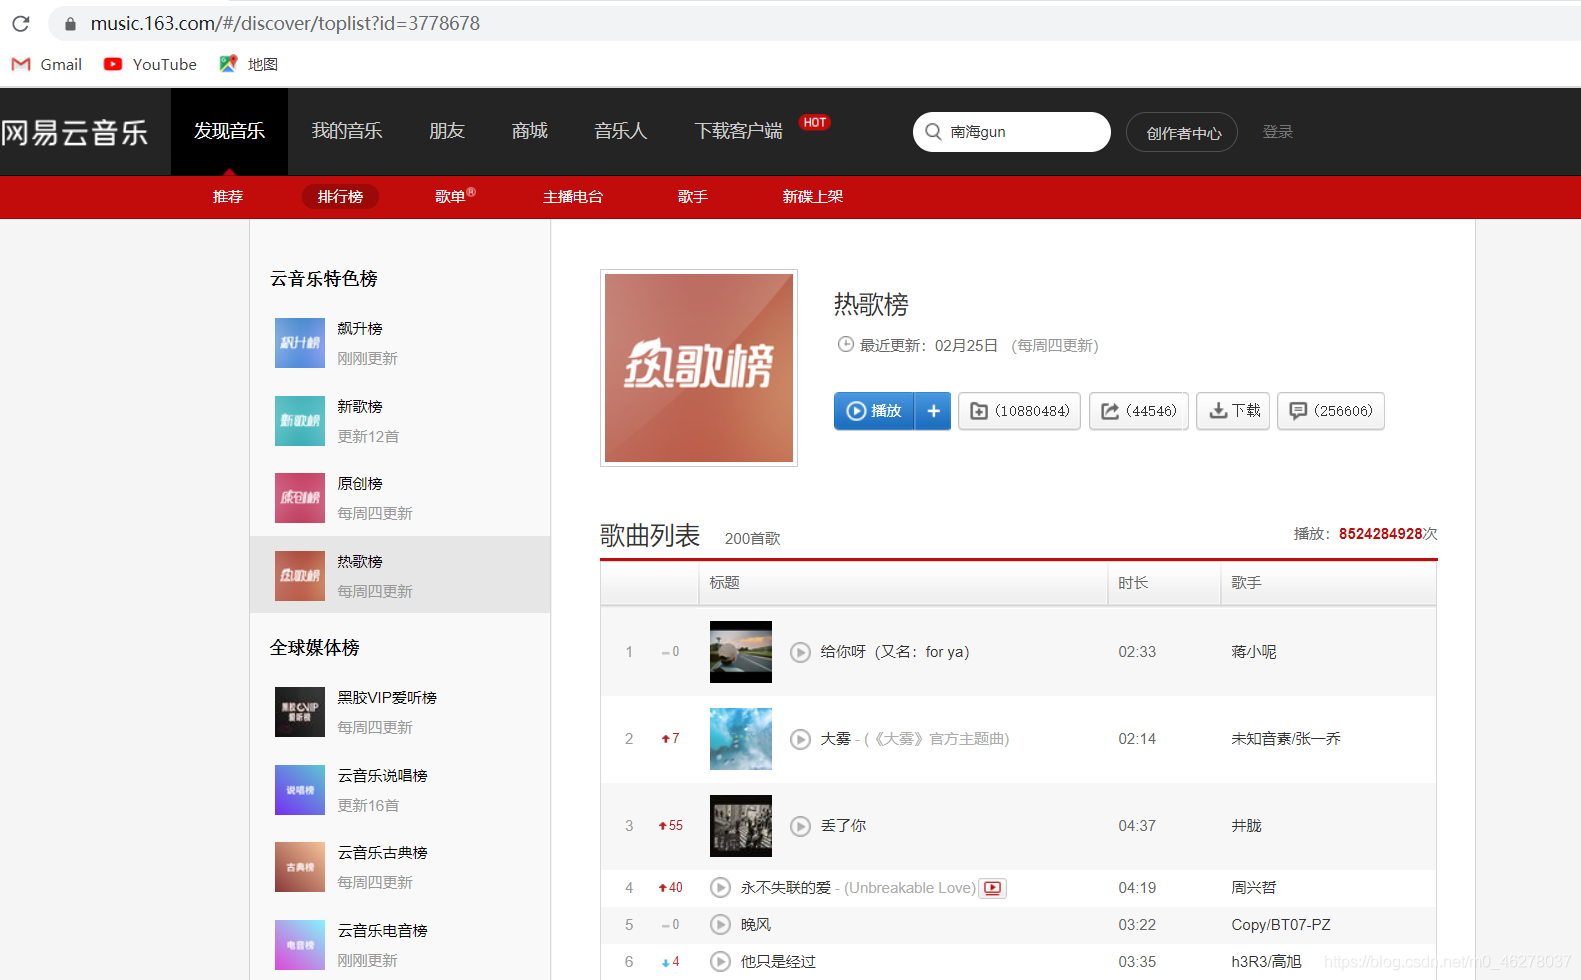Open the MV icon for 永不失联的爱
The image size is (1581, 980).
point(993,888)
